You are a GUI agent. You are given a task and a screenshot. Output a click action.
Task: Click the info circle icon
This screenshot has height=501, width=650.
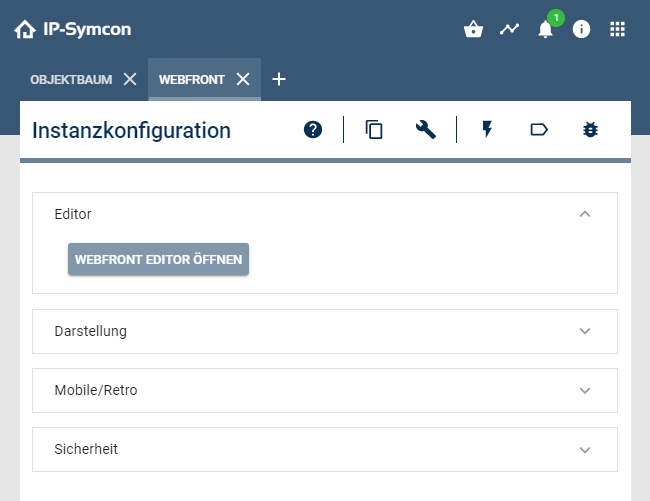click(581, 29)
